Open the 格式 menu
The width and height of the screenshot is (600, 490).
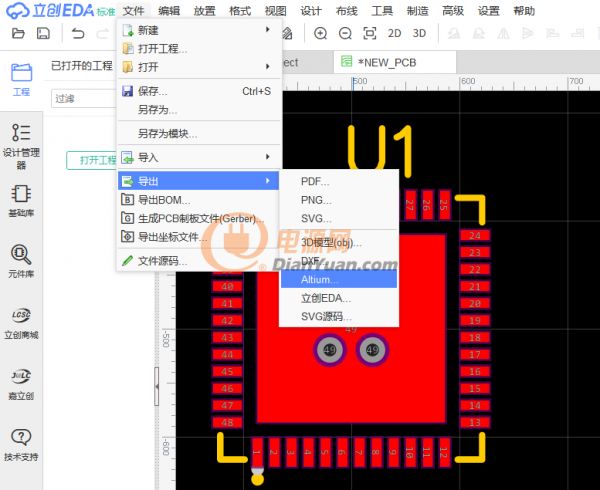[x=240, y=11]
